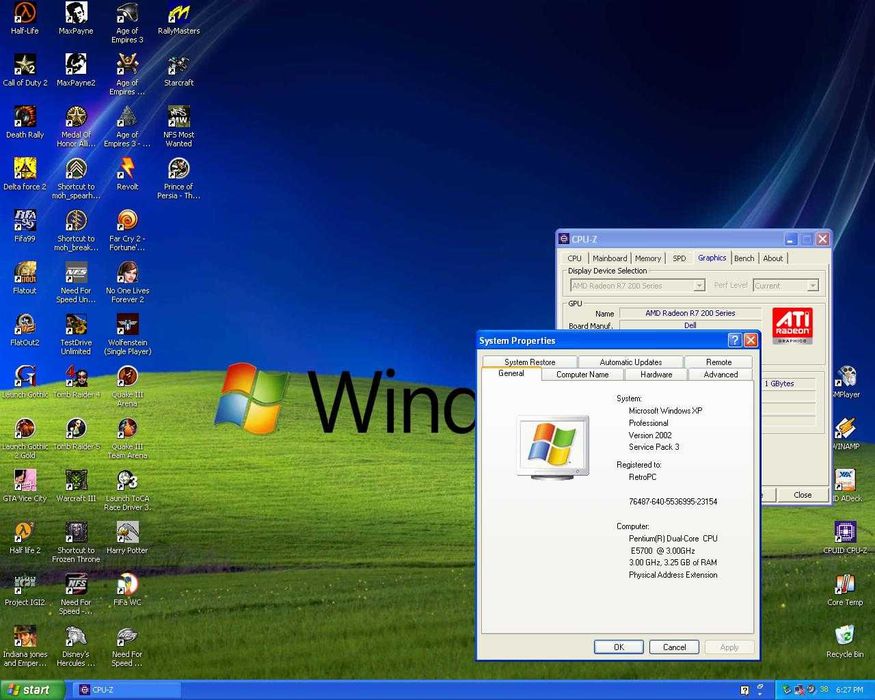Select the Prince of Persia shortcut

pos(179,178)
